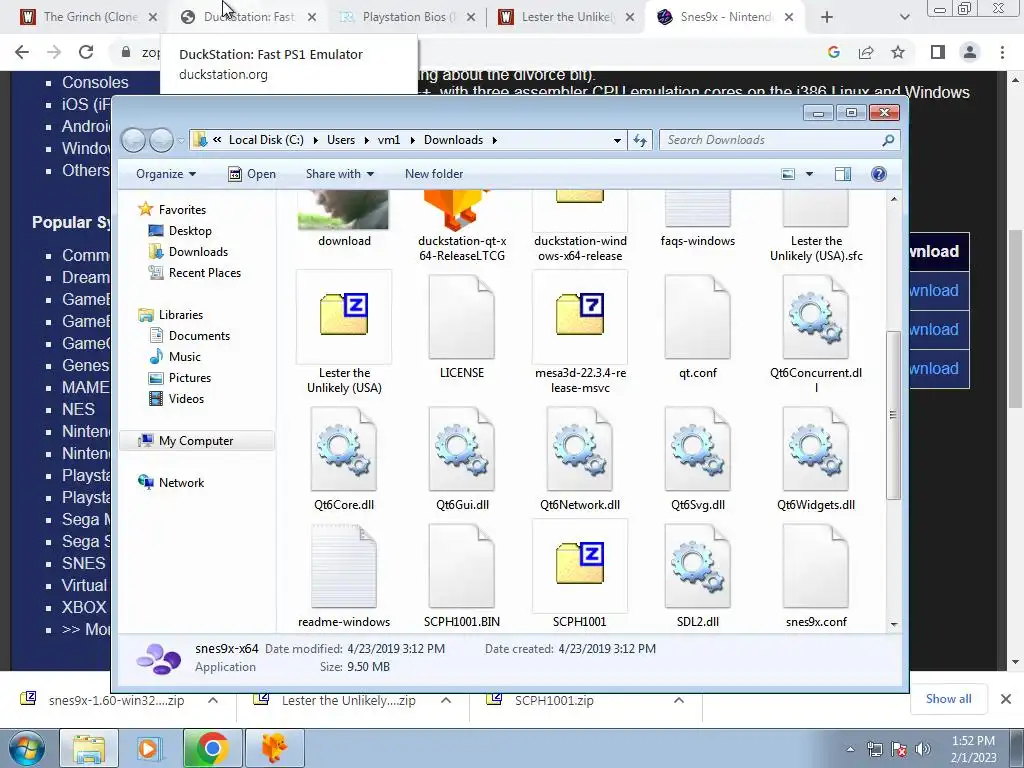Viewport: 1024px width, 768px height.
Task: Open DuckStation from the taskbar
Action: point(274,748)
